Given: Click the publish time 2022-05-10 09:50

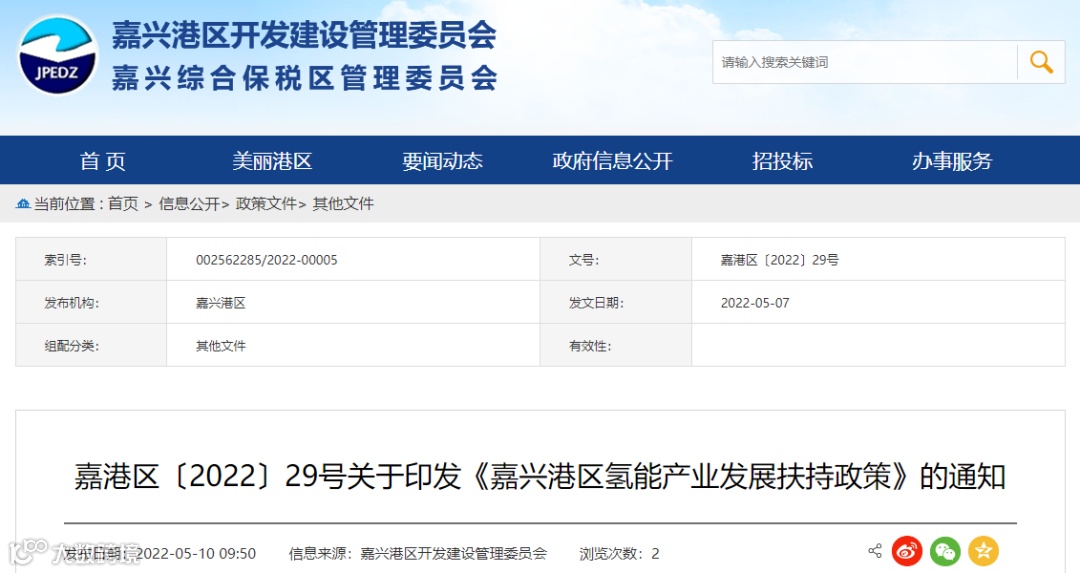Looking at the screenshot, I should 196,554.
